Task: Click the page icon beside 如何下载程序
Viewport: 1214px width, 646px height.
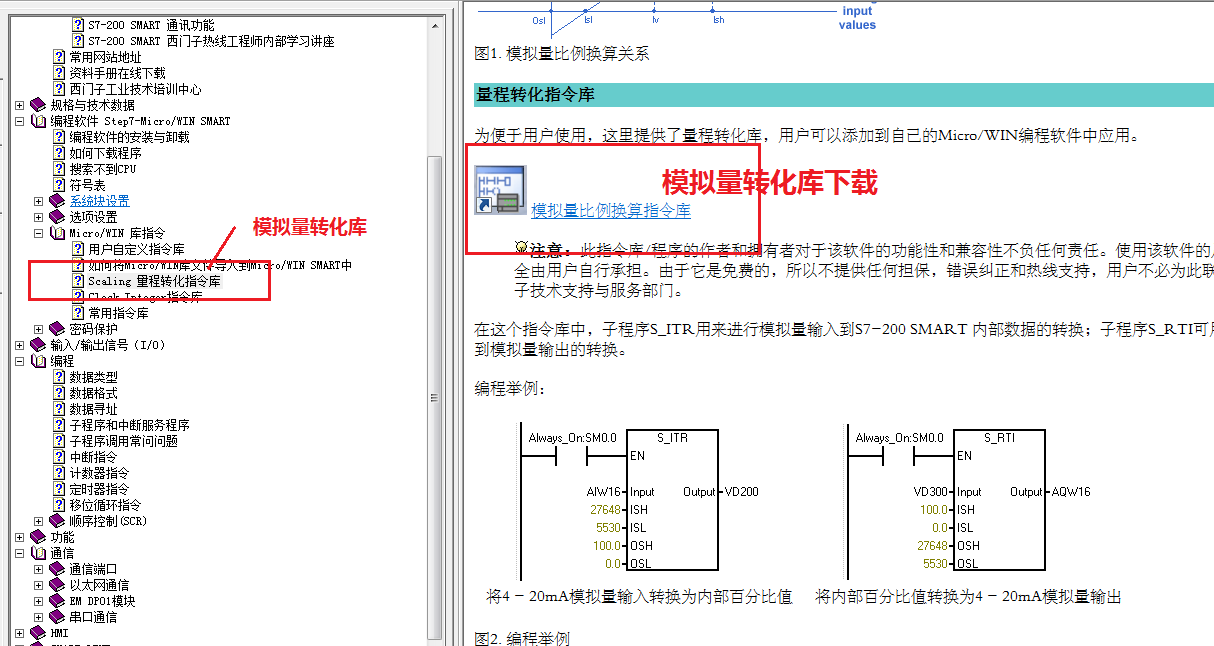Action: pyautogui.click(x=59, y=153)
